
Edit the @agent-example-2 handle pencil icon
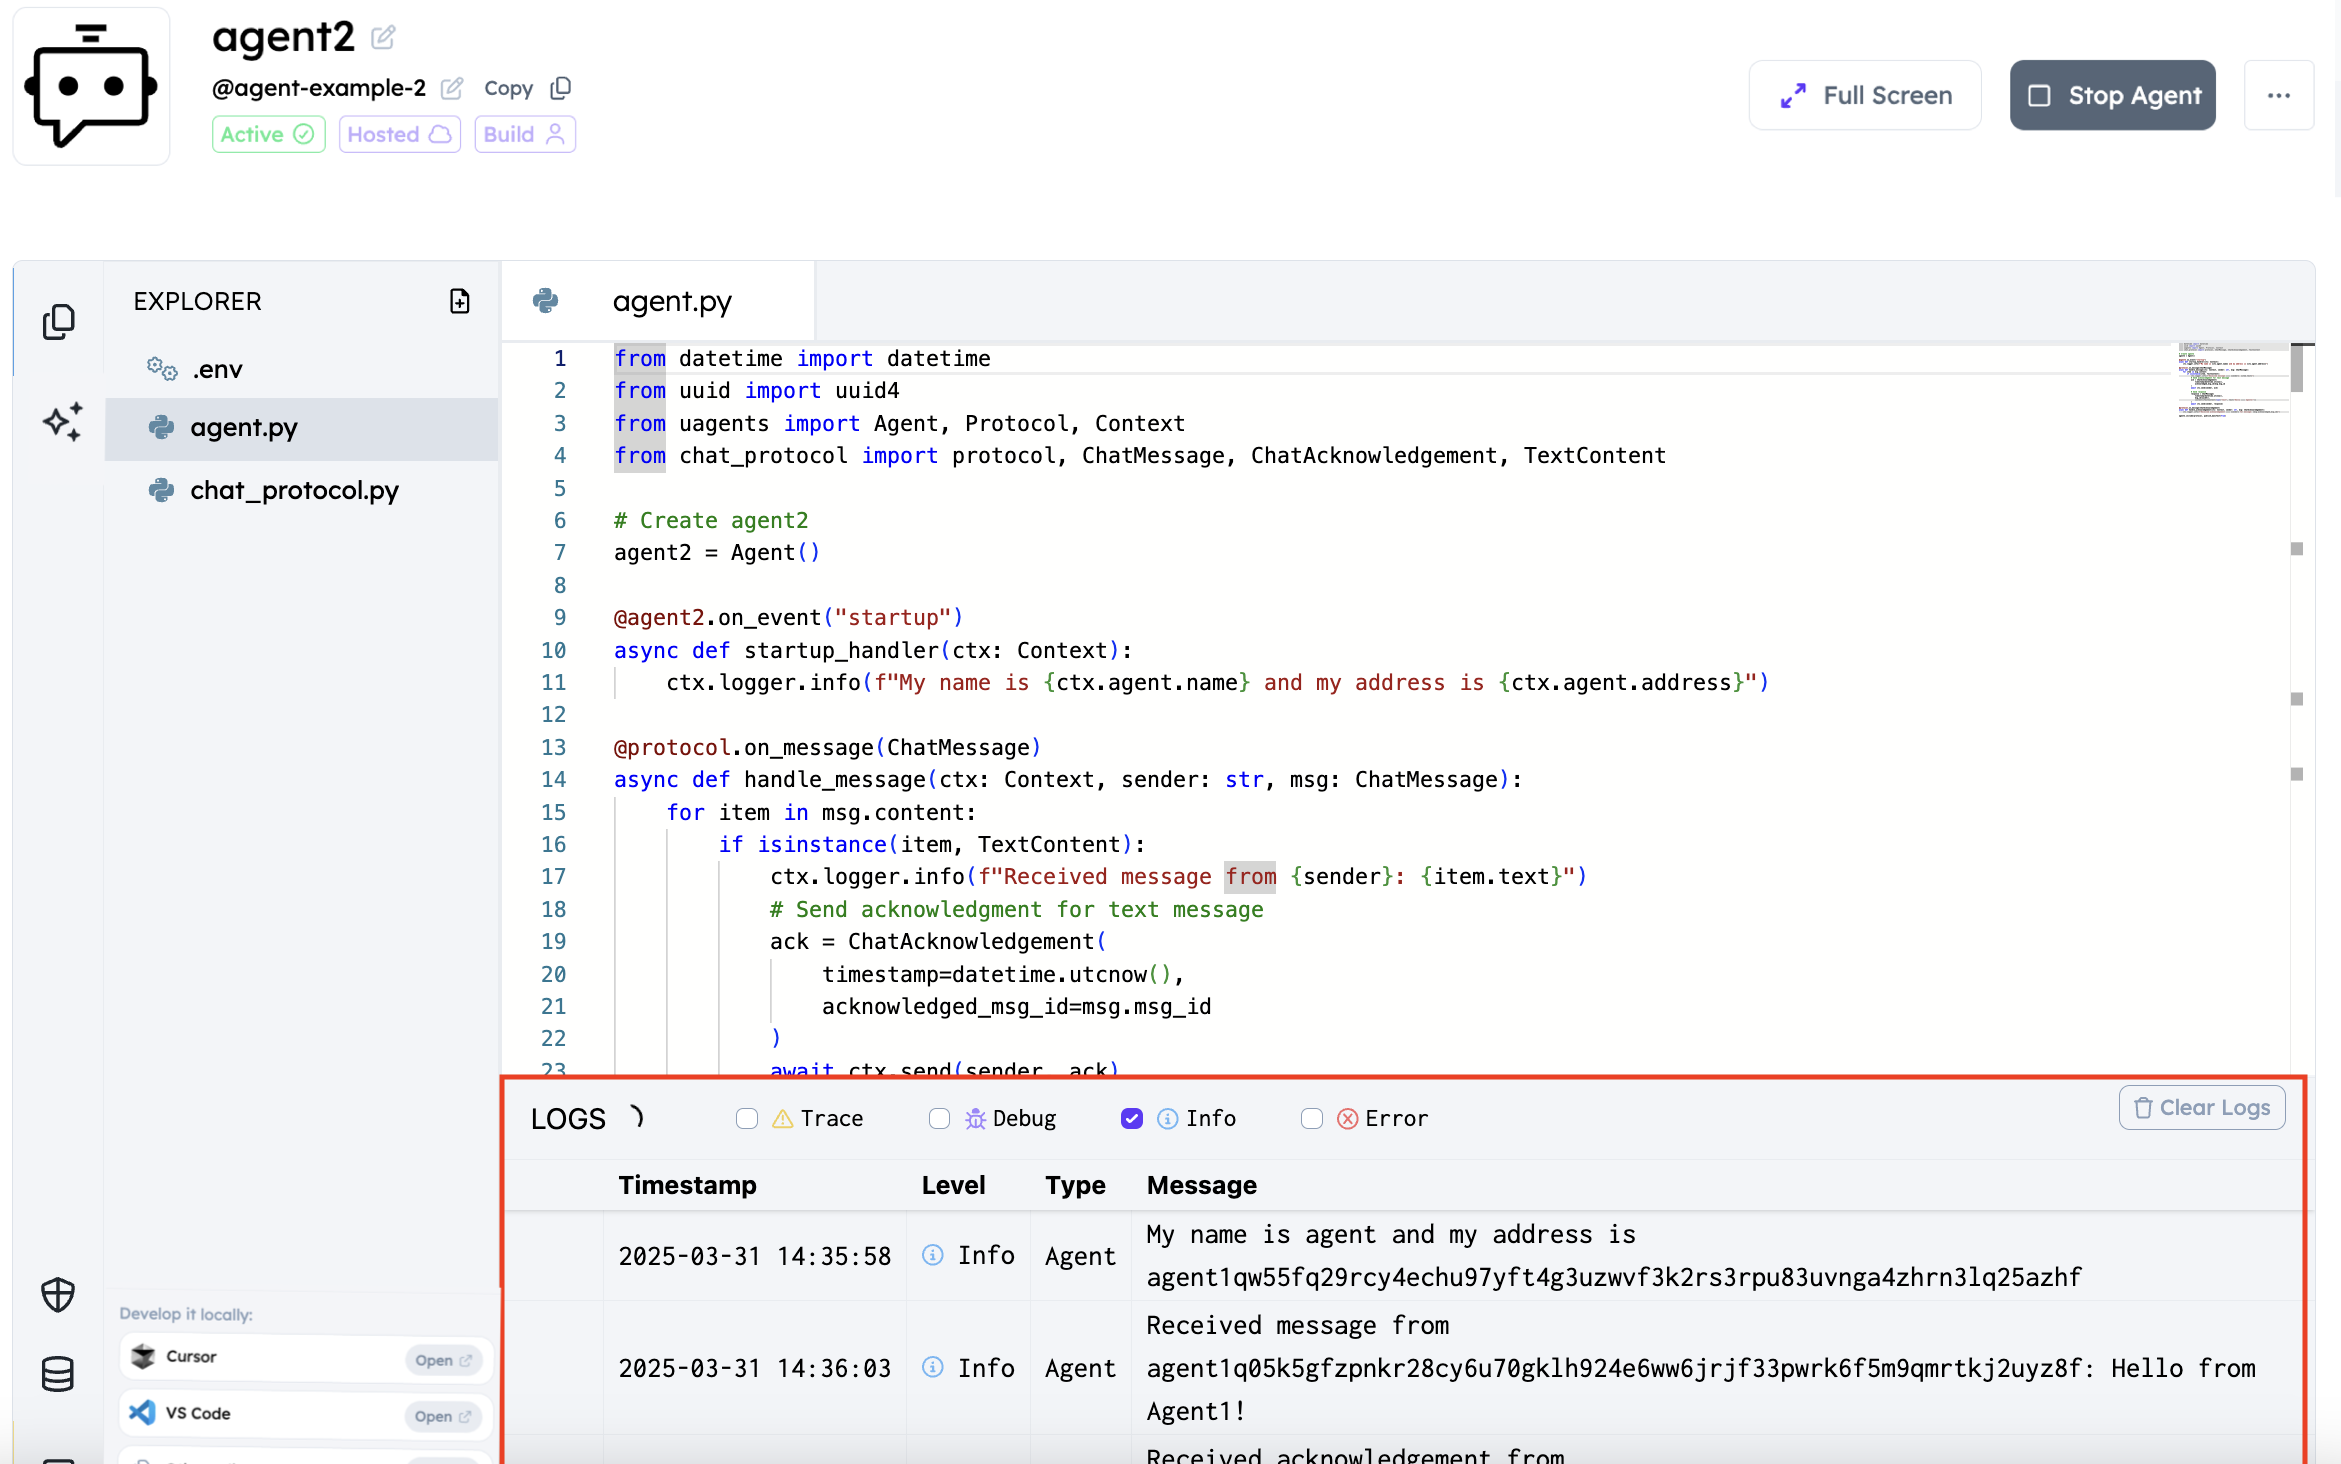tap(452, 88)
